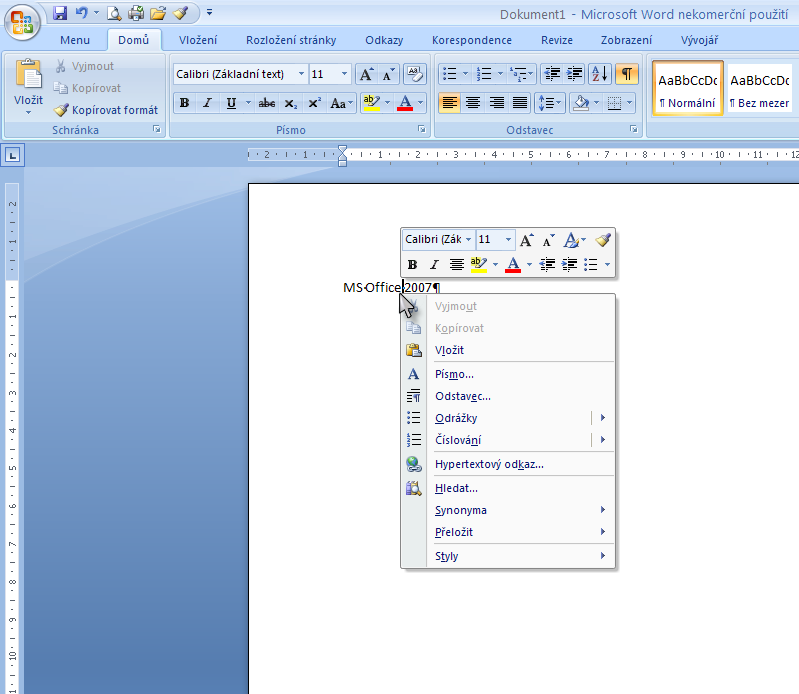Expand ribbon font size dropdown
The image size is (799, 694).
[344, 74]
